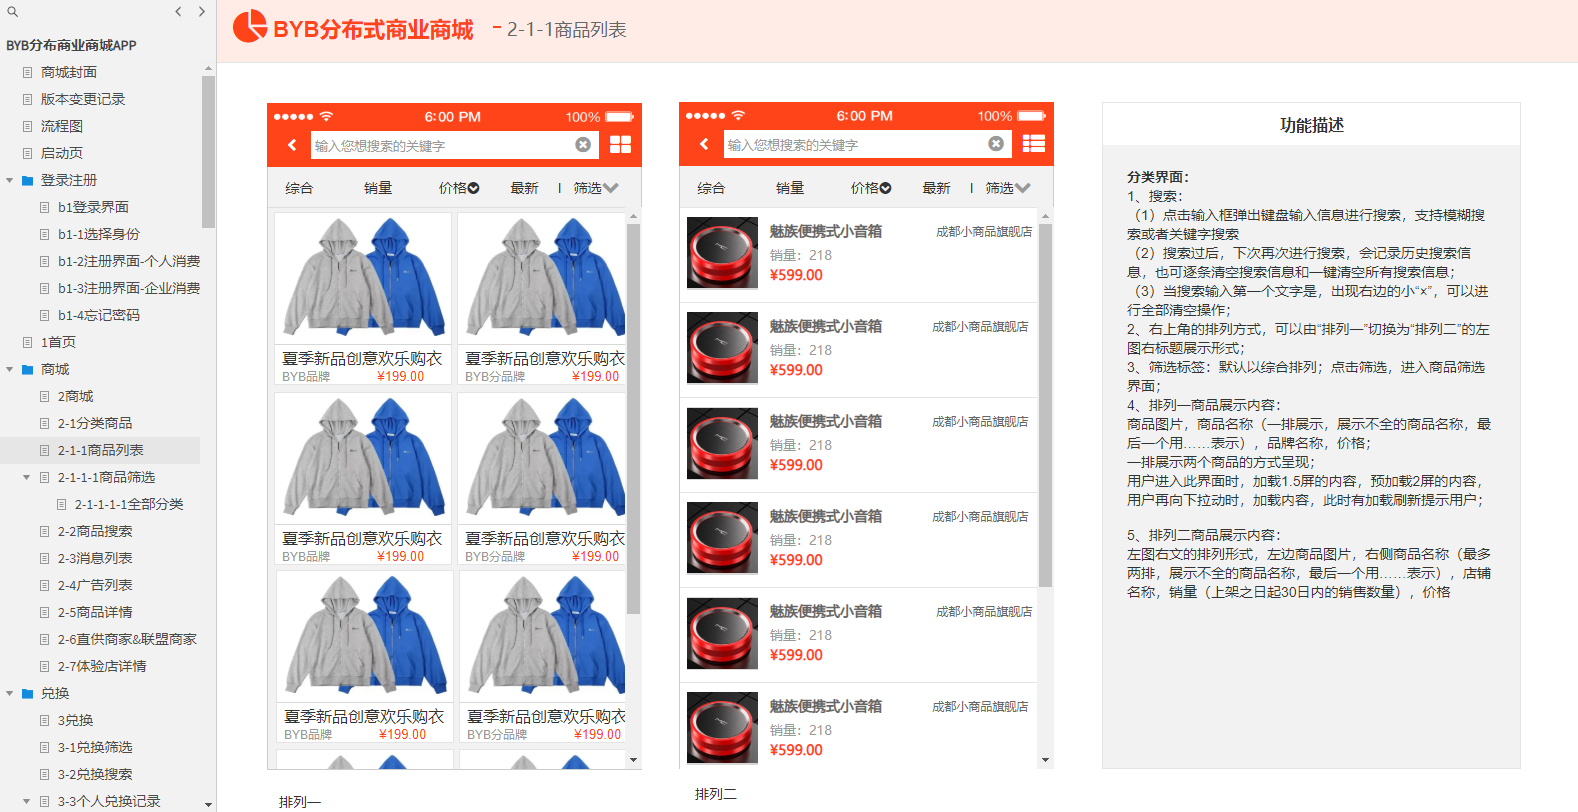The height and width of the screenshot is (812, 1578).
Task: Clear search text in right phone search box
Action: pyautogui.click(x=996, y=144)
